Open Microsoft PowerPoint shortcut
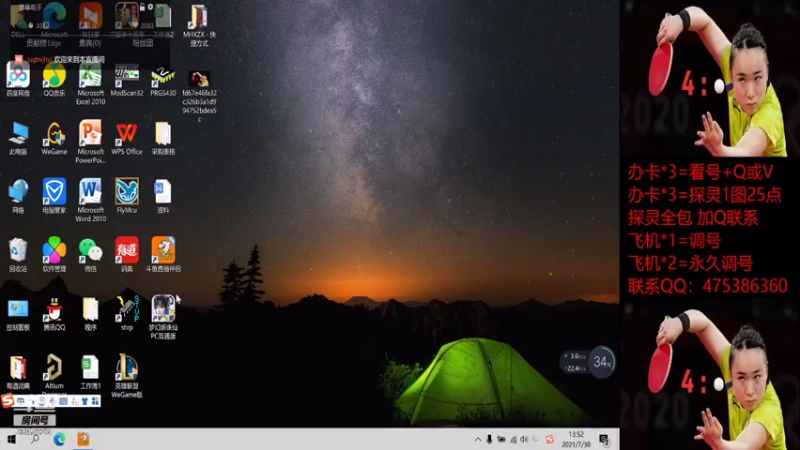The width and height of the screenshot is (800, 450). click(90, 142)
